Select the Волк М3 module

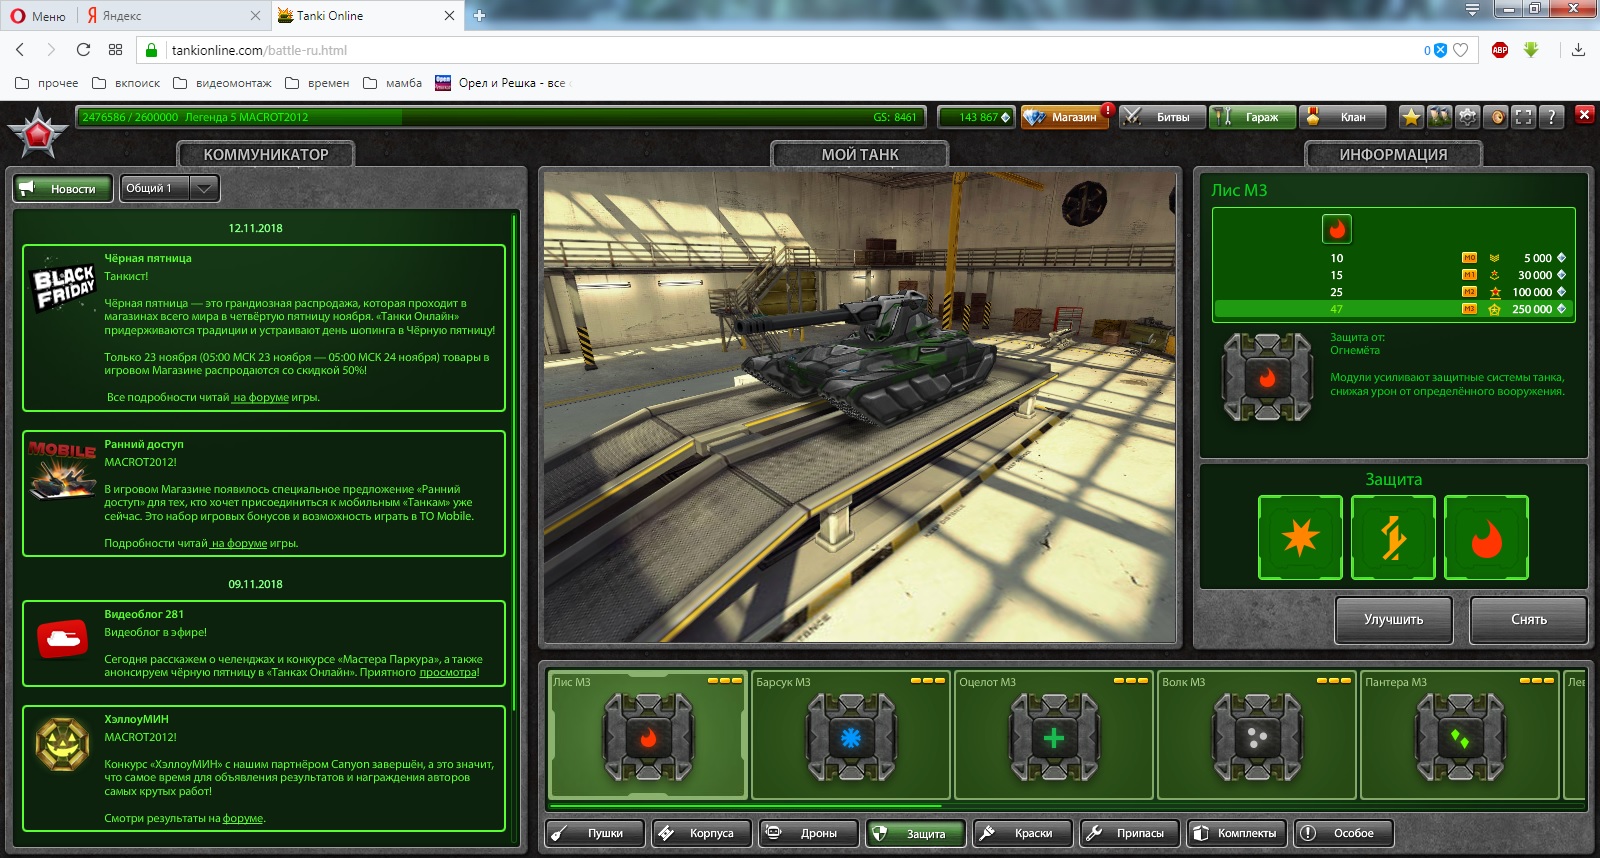(1257, 735)
